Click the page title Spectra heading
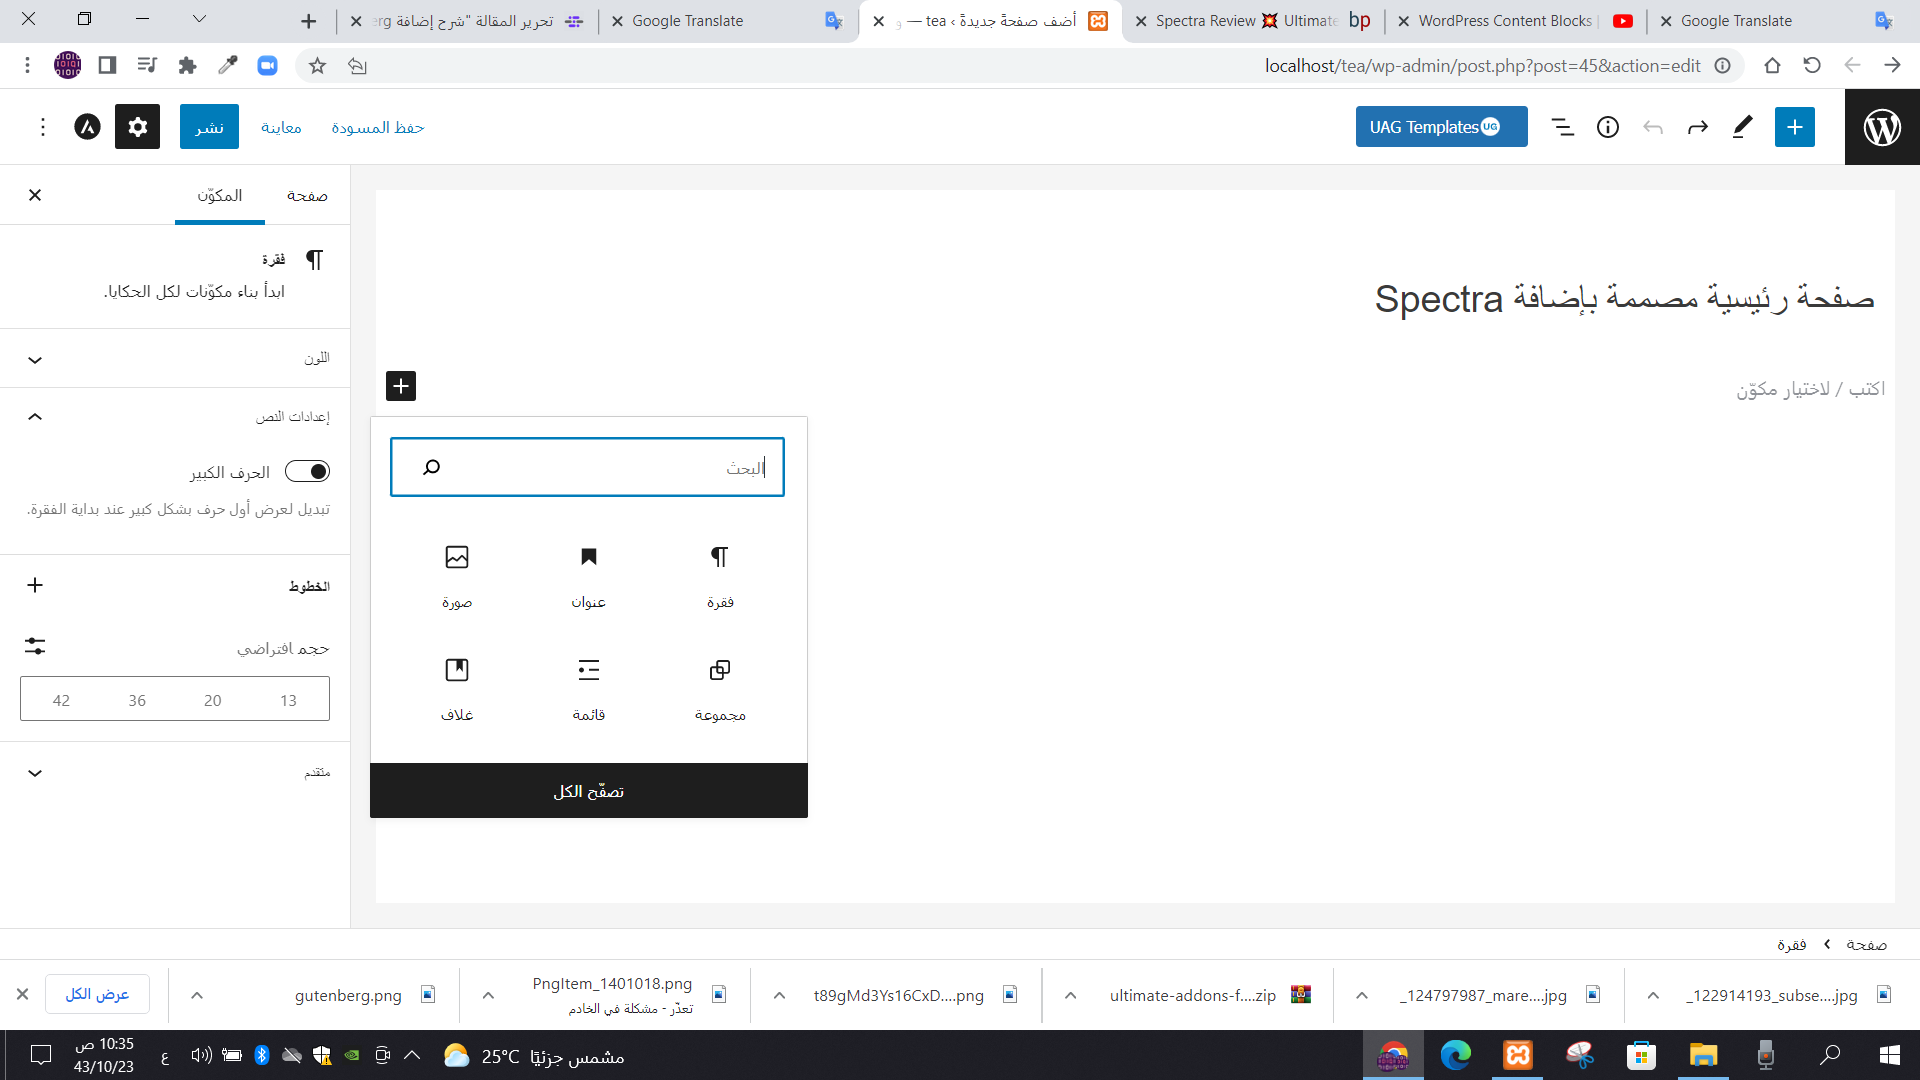This screenshot has height=1080, width=1920. pos(1624,298)
